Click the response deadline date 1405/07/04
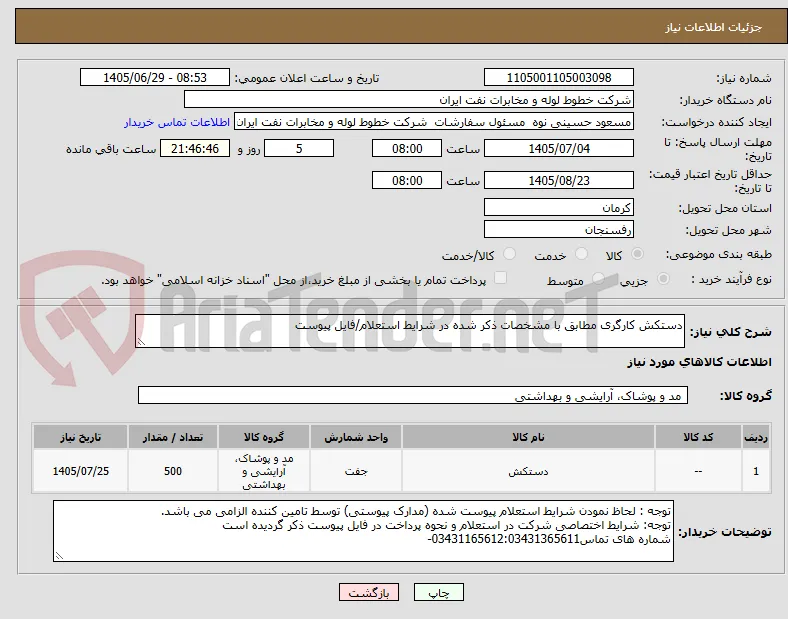The width and height of the screenshot is (788, 619). [558, 148]
